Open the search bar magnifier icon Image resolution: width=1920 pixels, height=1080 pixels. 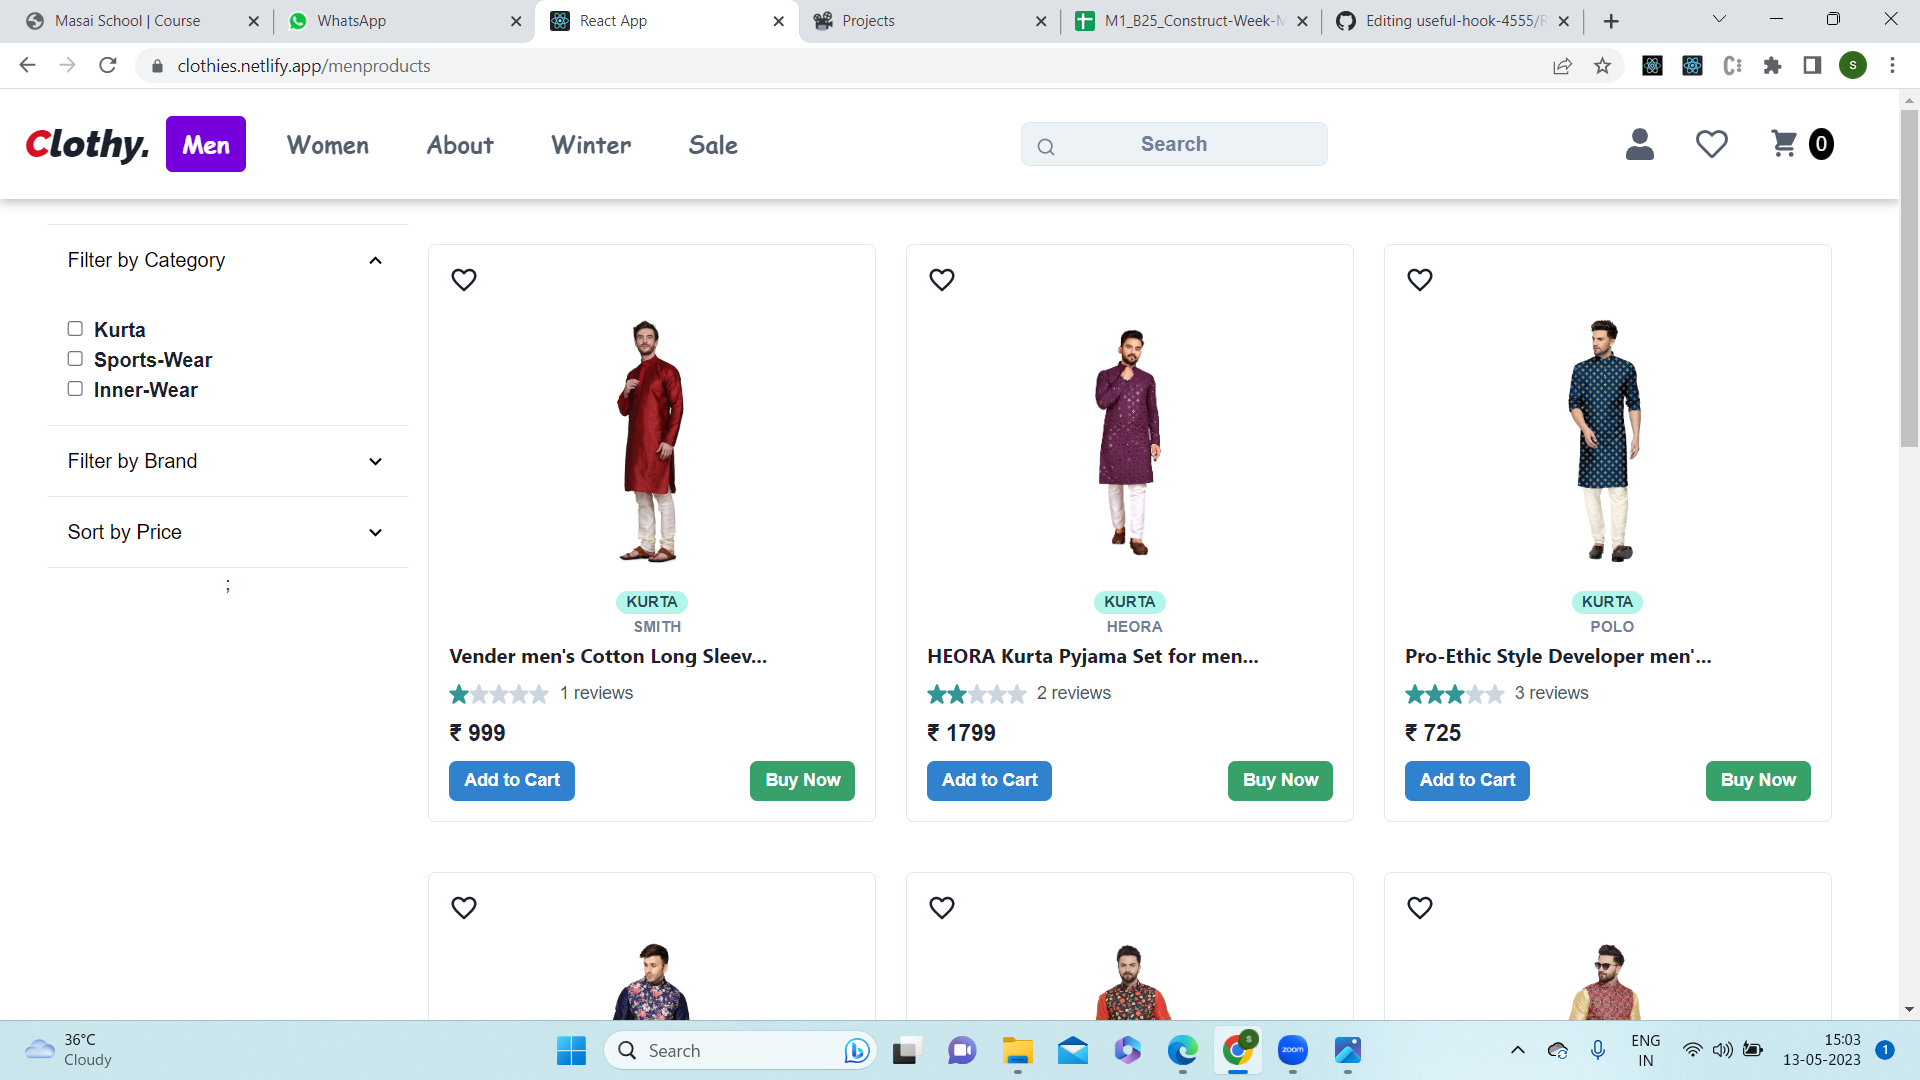1045,145
